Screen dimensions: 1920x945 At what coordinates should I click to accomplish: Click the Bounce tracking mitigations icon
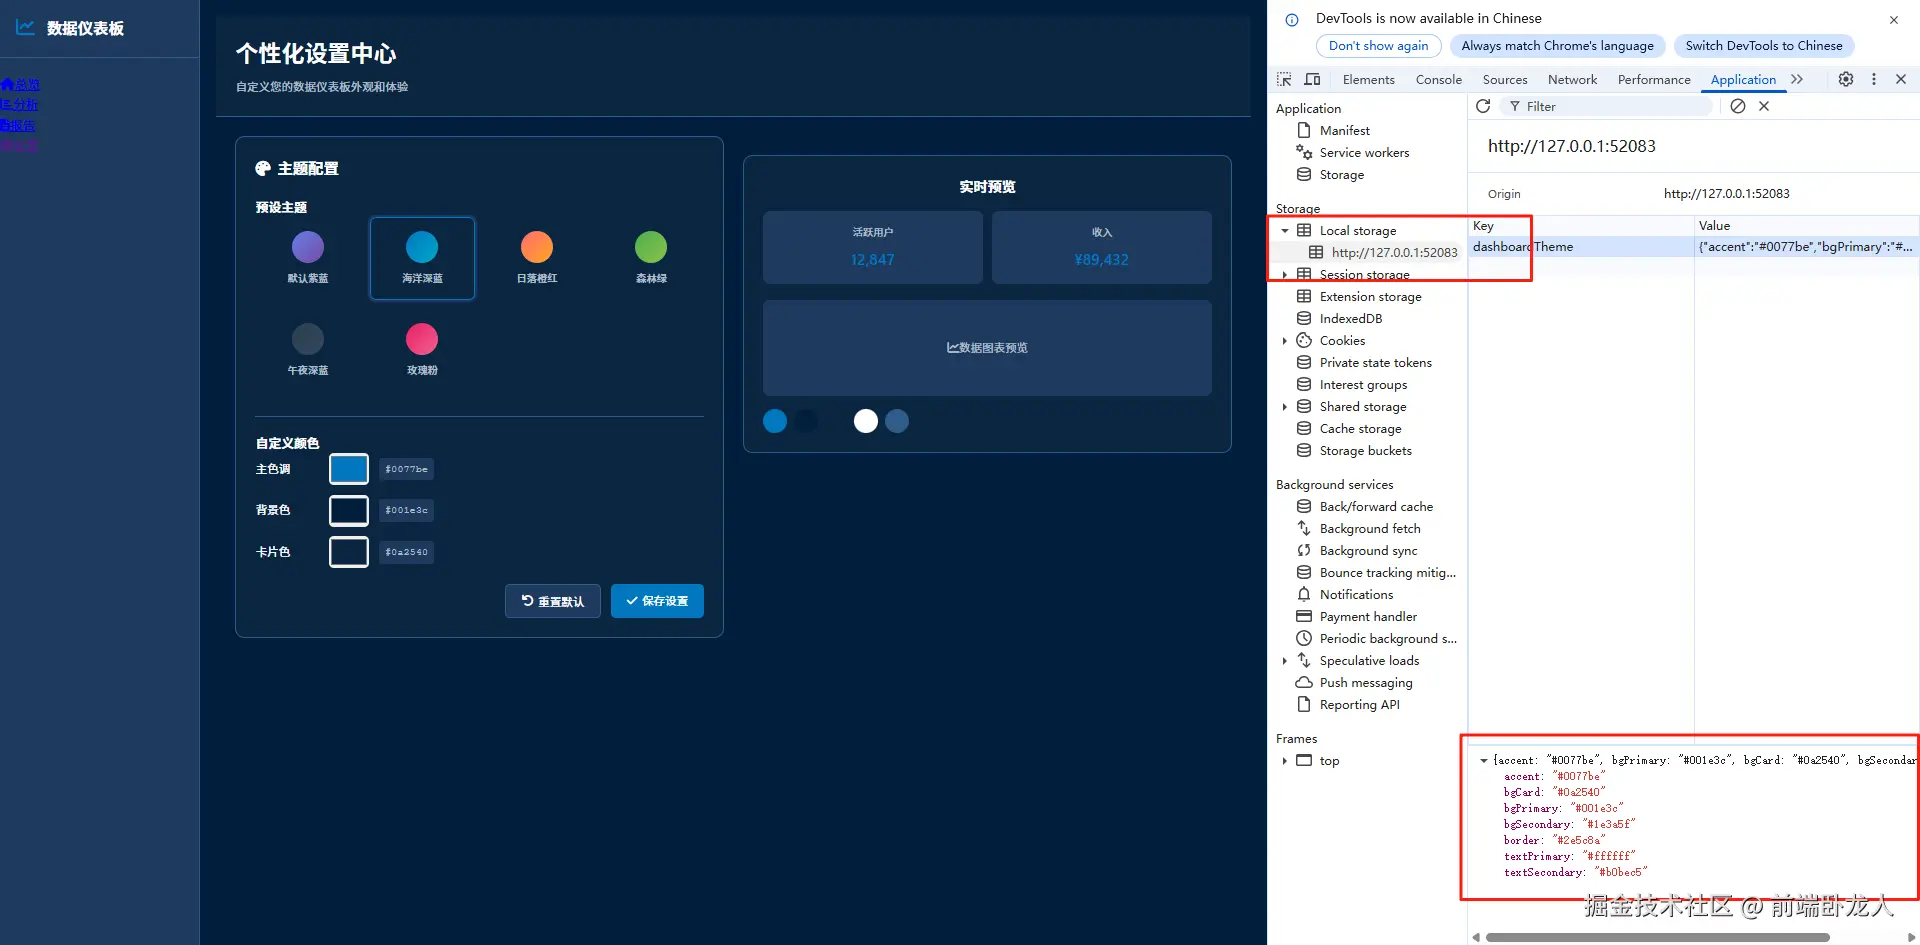click(1304, 572)
